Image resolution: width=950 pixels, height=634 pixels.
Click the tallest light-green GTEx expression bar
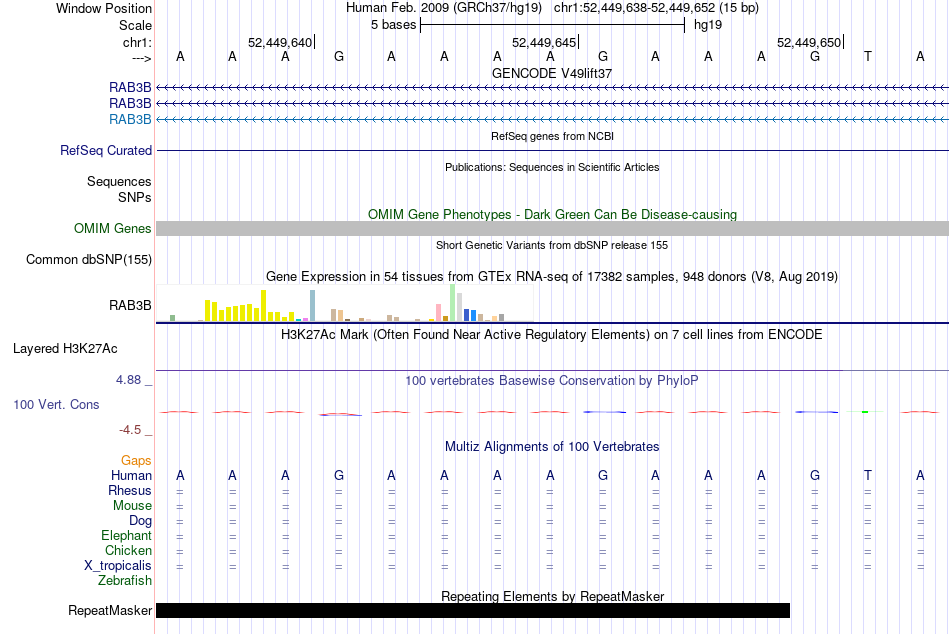tap(453, 302)
